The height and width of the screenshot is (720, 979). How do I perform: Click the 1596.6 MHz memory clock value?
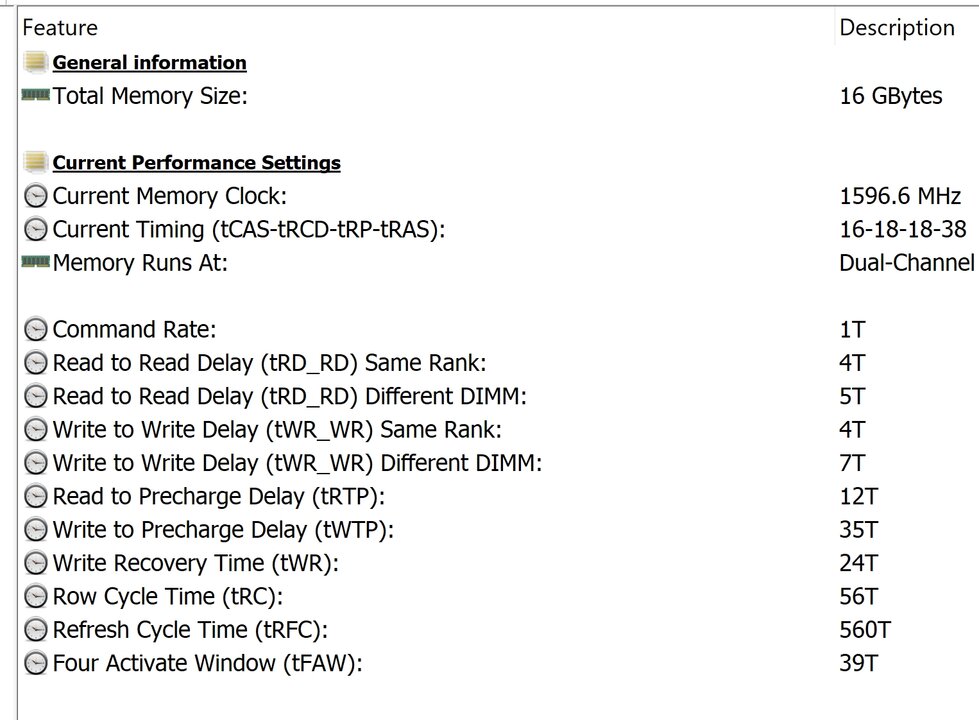[x=900, y=196]
